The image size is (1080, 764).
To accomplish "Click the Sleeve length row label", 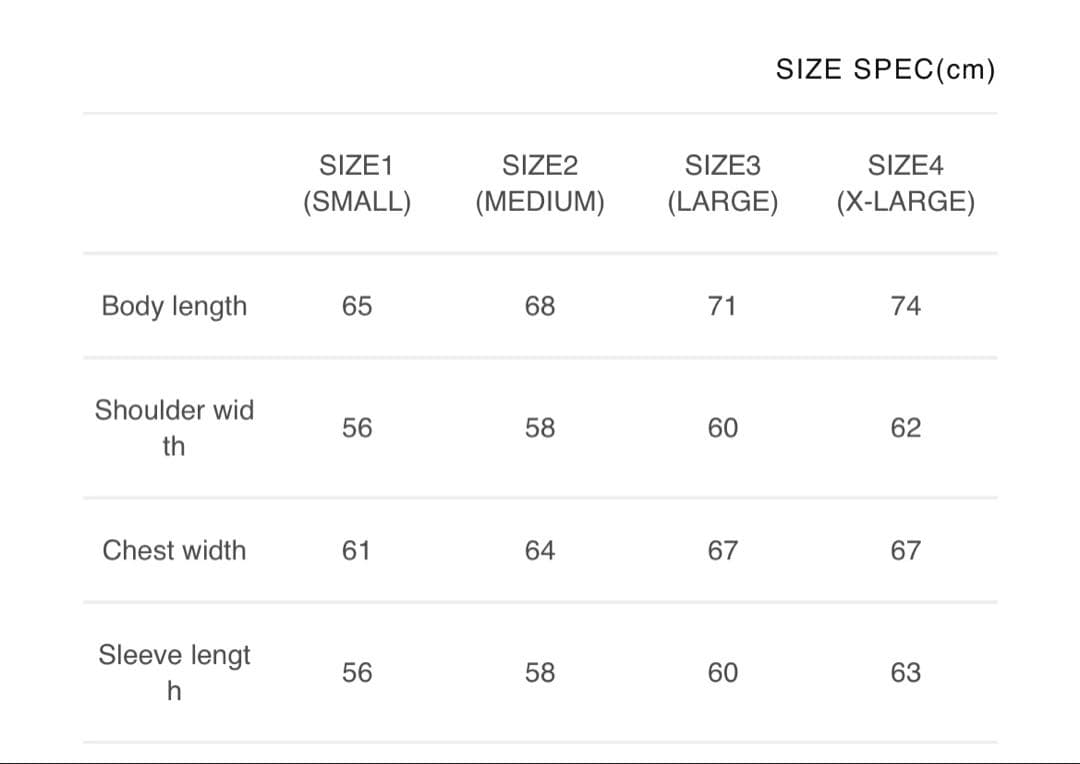I will pos(174,672).
